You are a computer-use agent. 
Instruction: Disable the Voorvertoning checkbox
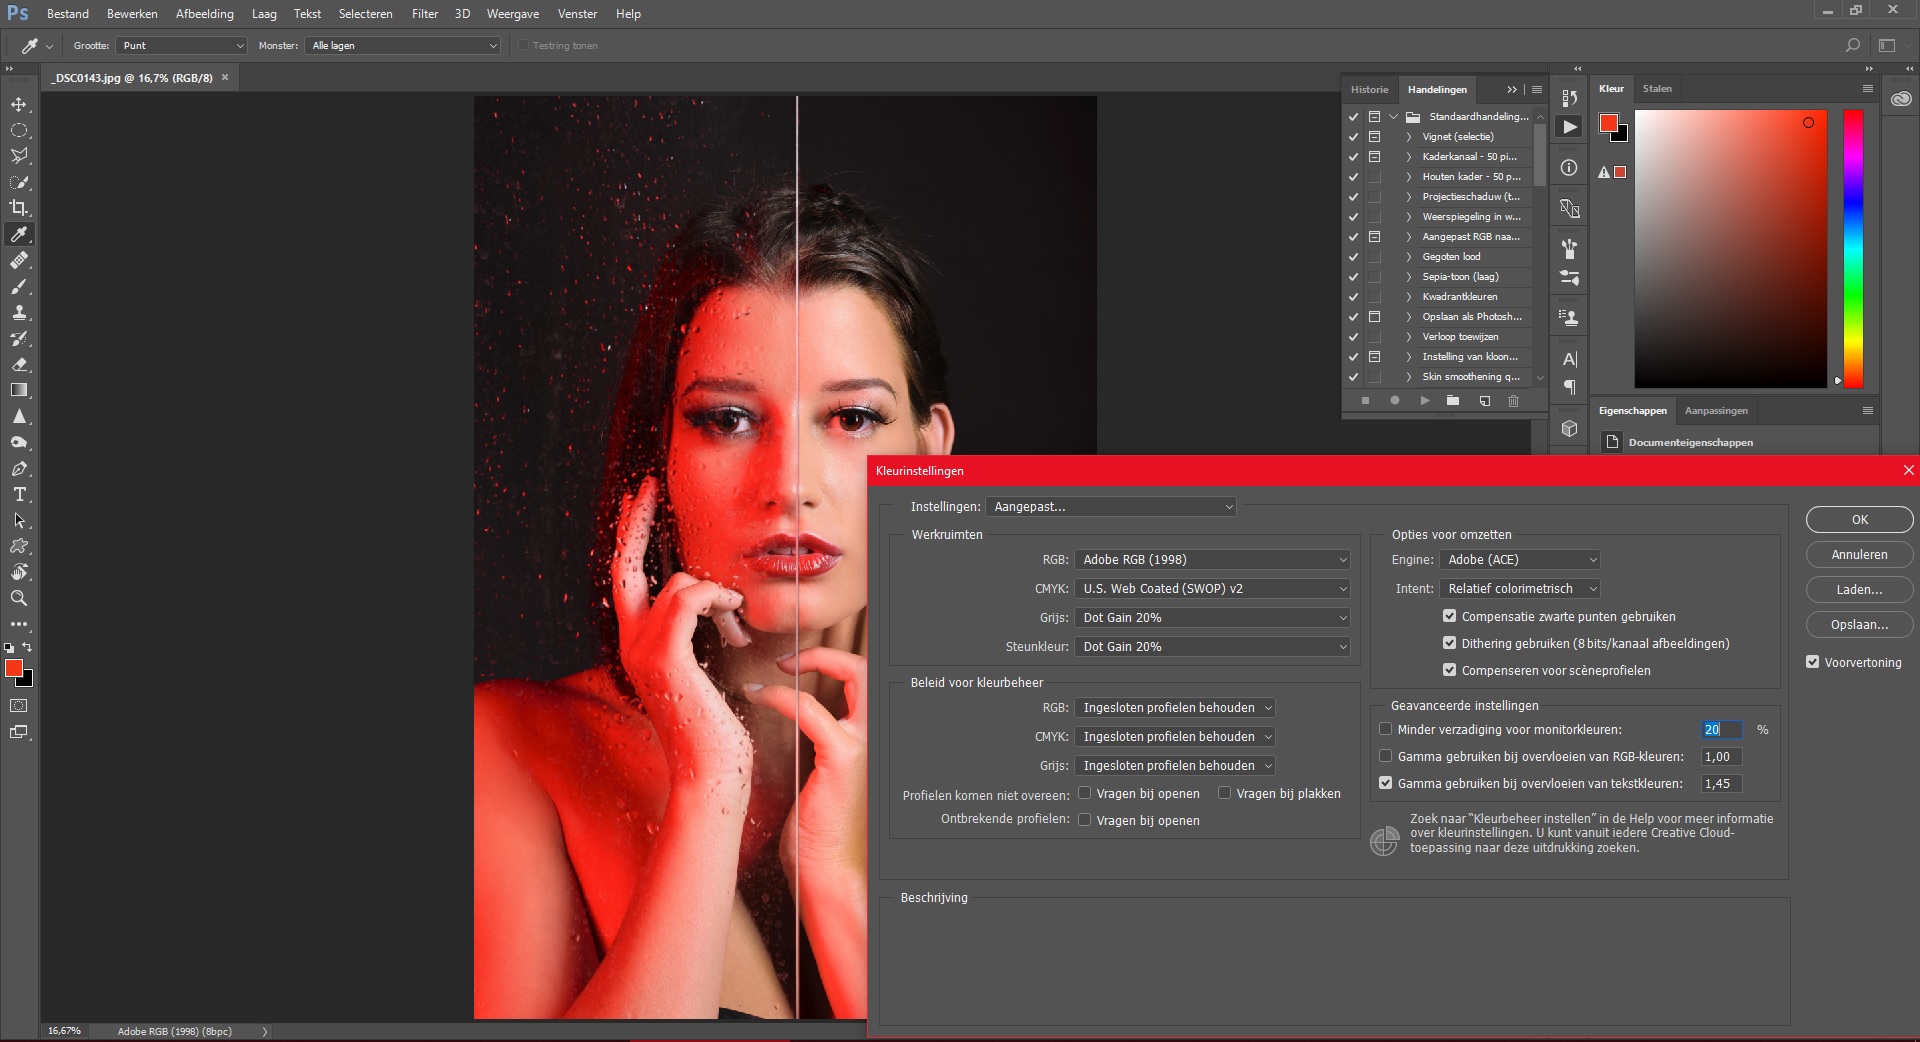point(1812,661)
